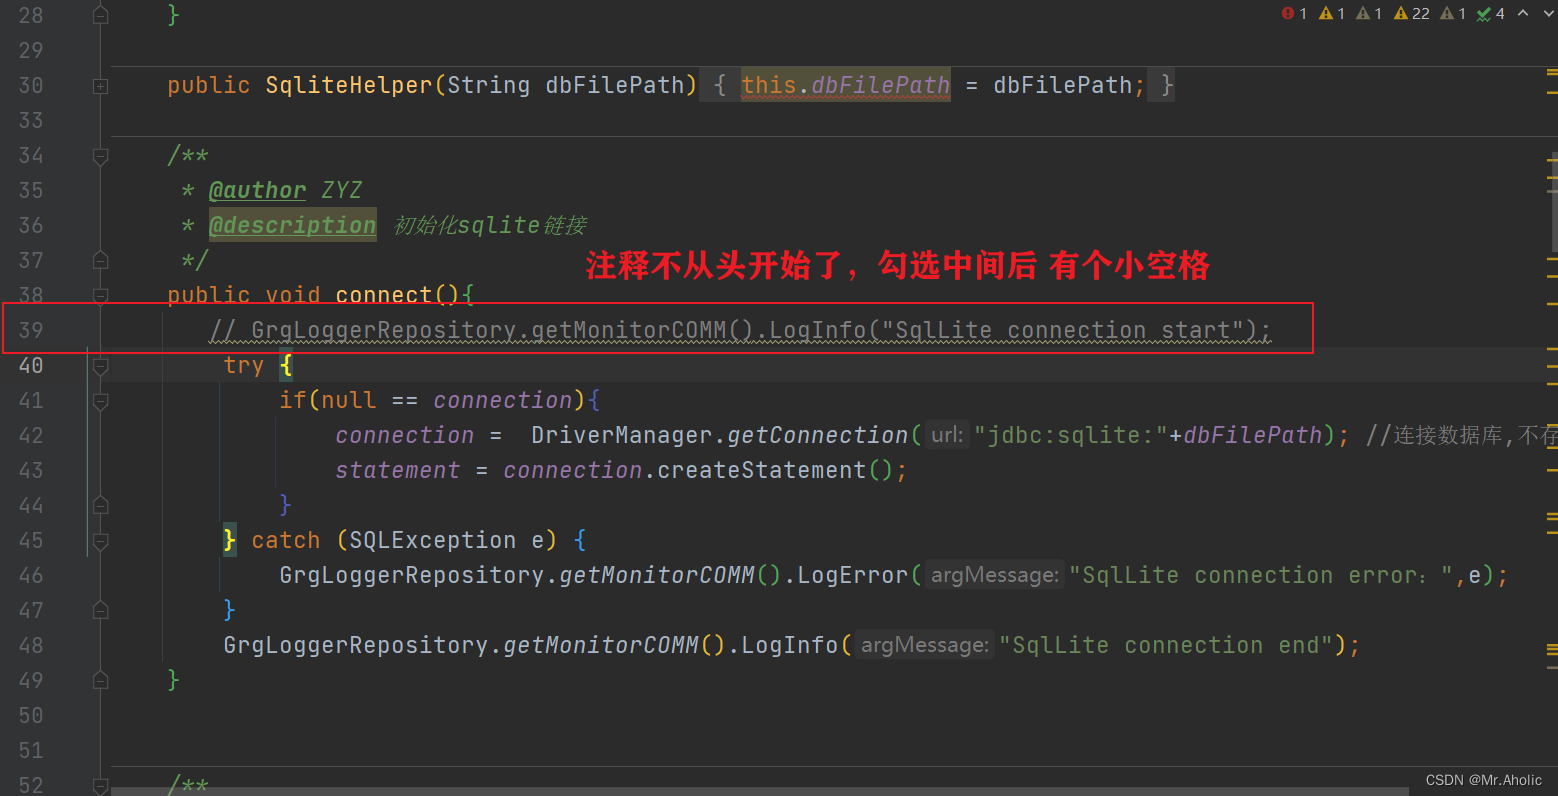1558x796 pixels.
Task: Click 'DriverManager' on line 42
Action: 622,435
